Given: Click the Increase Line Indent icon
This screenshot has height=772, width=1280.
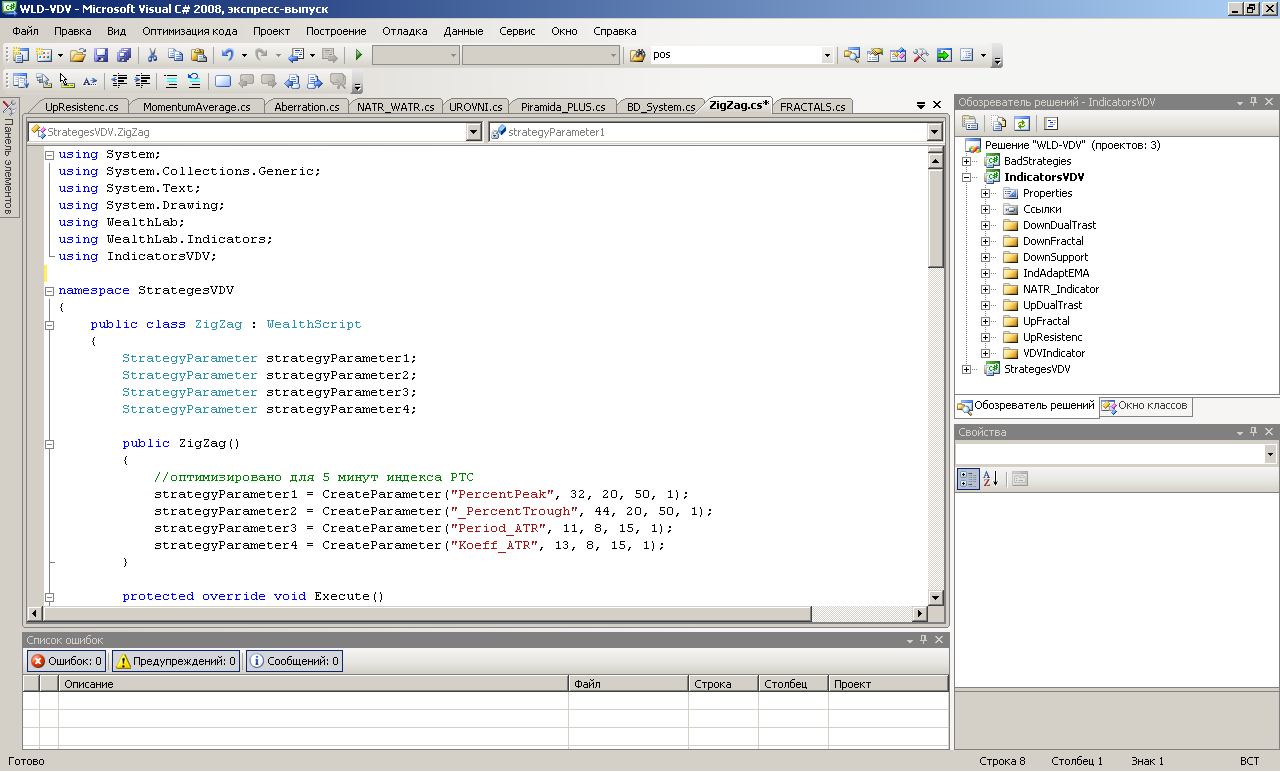Looking at the screenshot, I should tap(143, 81).
